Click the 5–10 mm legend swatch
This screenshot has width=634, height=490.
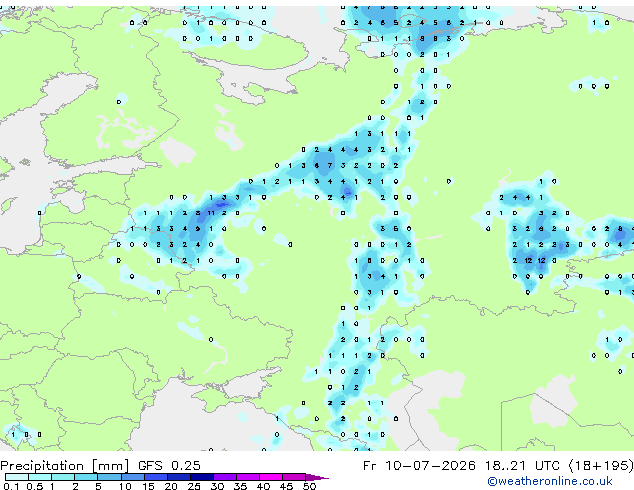click(109, 477)
